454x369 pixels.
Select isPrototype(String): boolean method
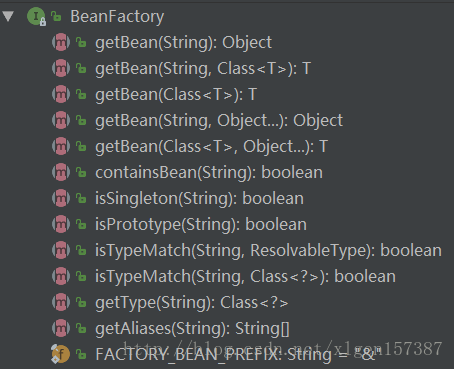pyautogui.click(x=201, y=225)
